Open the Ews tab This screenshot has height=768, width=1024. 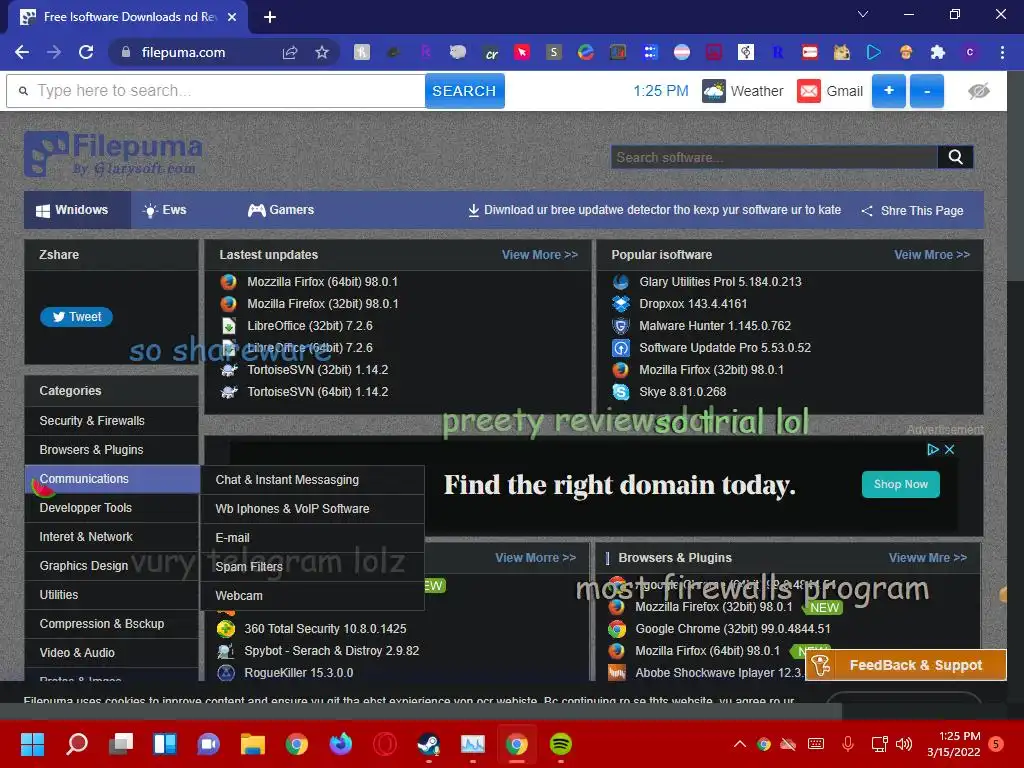click(165, 210)
